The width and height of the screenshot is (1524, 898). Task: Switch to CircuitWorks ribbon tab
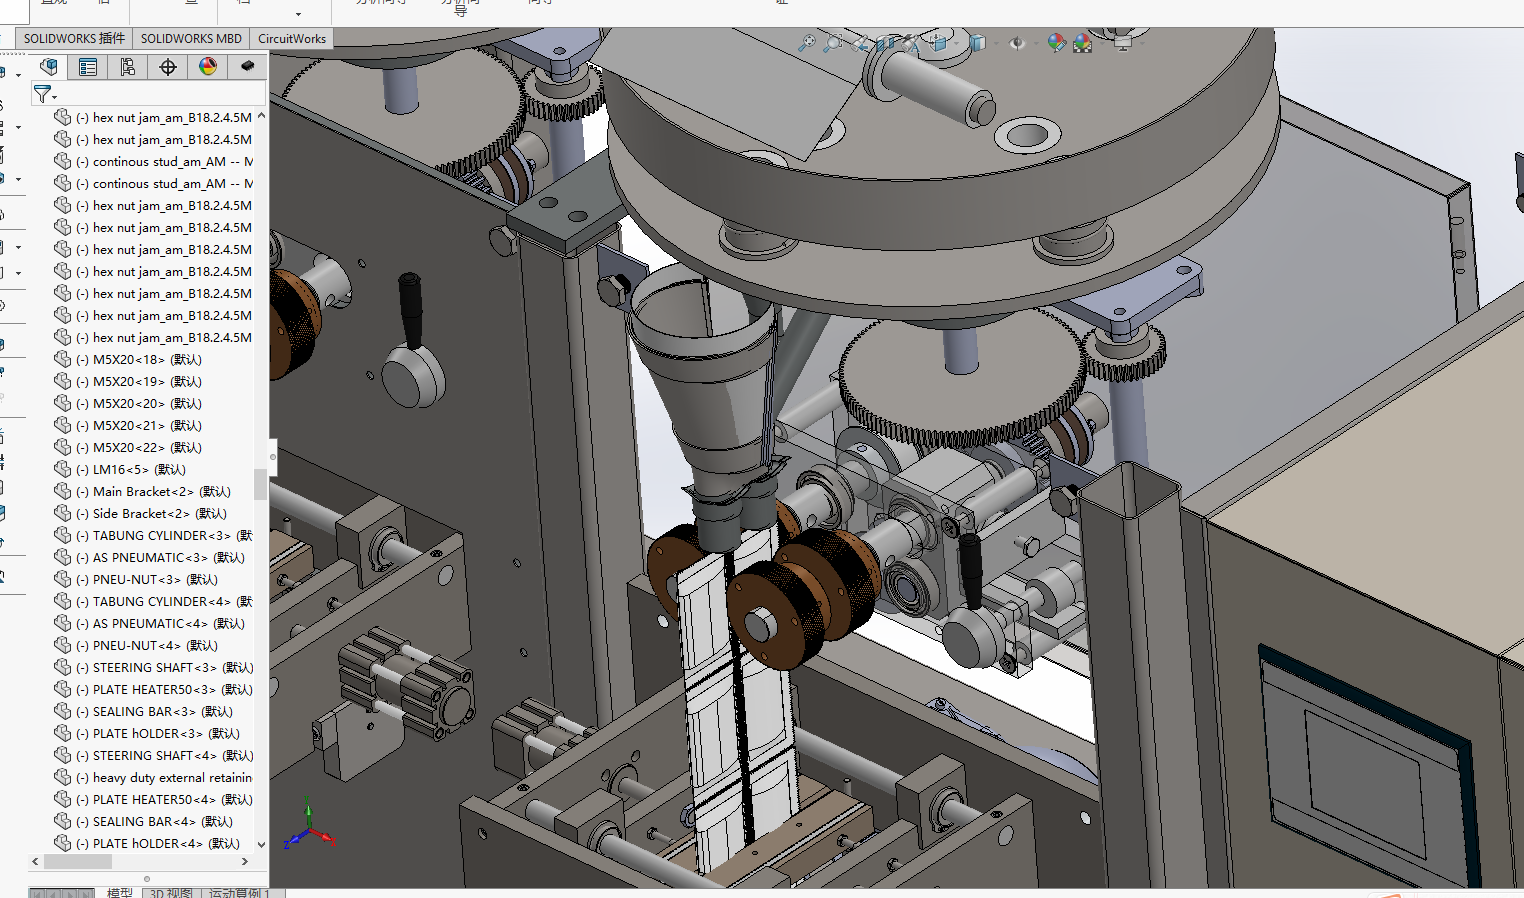tap(292, 38)
